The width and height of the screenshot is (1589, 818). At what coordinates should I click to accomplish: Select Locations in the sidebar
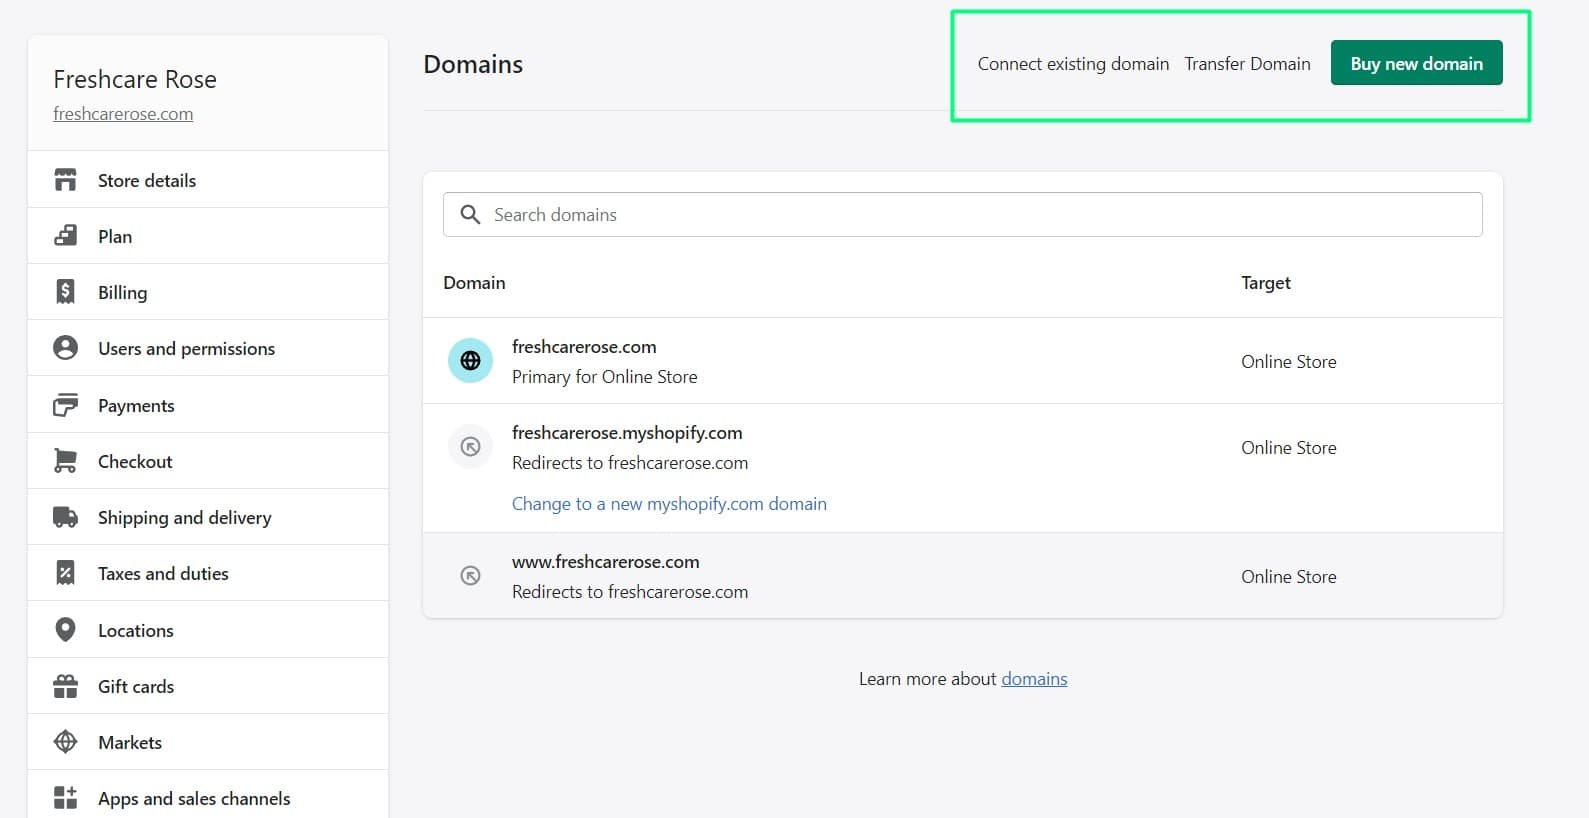[x=208, y=630]
